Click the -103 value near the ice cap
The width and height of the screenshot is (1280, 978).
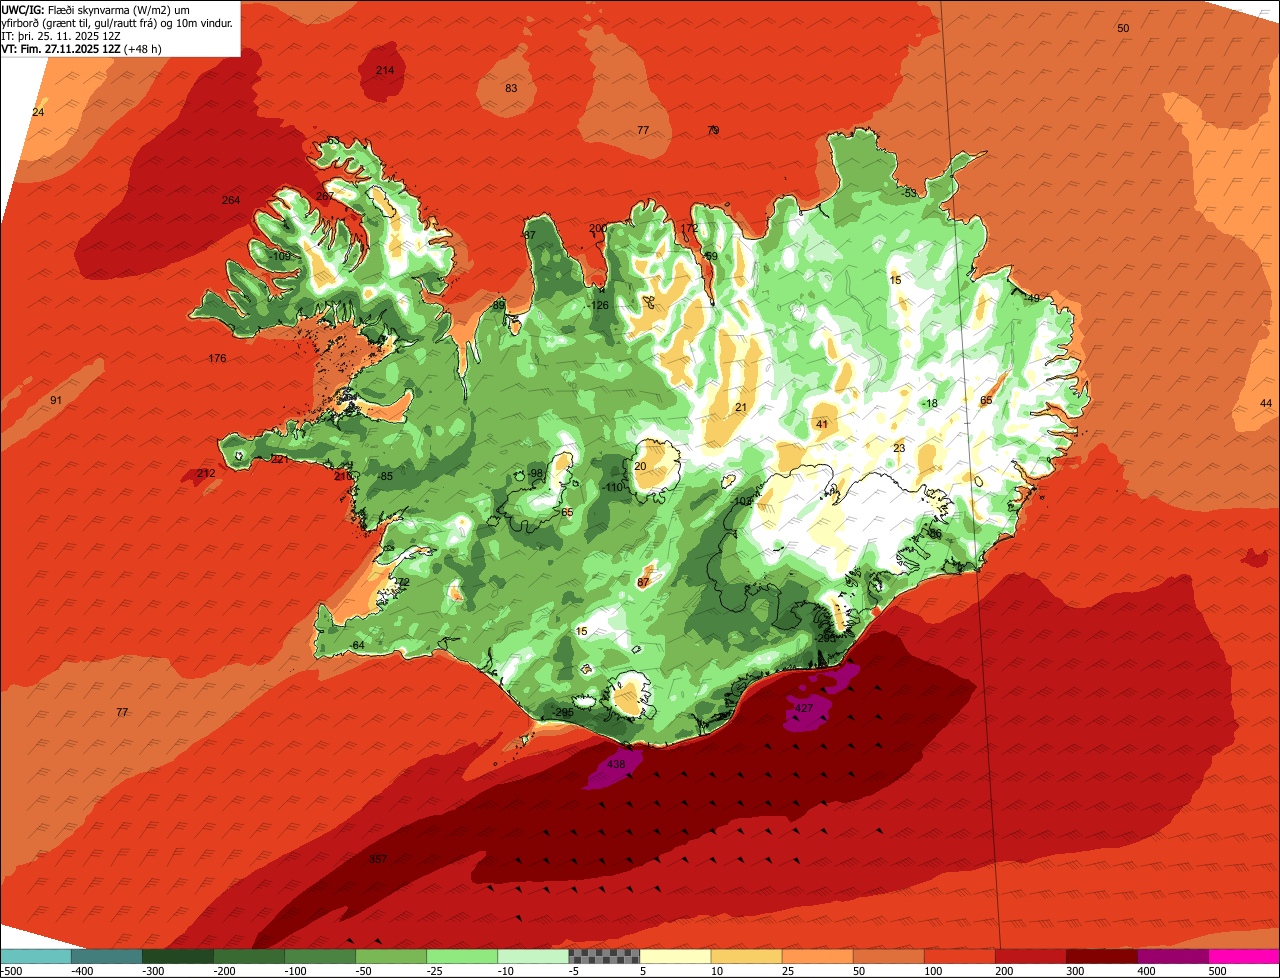coord(741,501)
